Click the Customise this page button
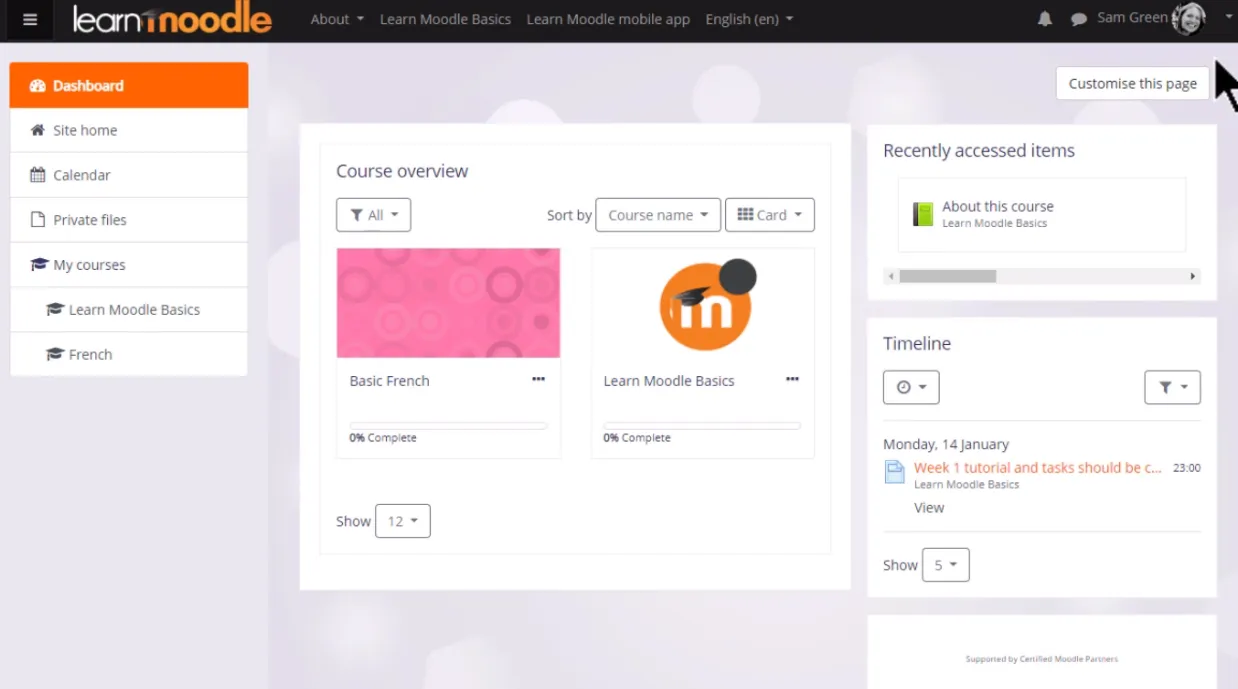 [x=1132, y=83]
